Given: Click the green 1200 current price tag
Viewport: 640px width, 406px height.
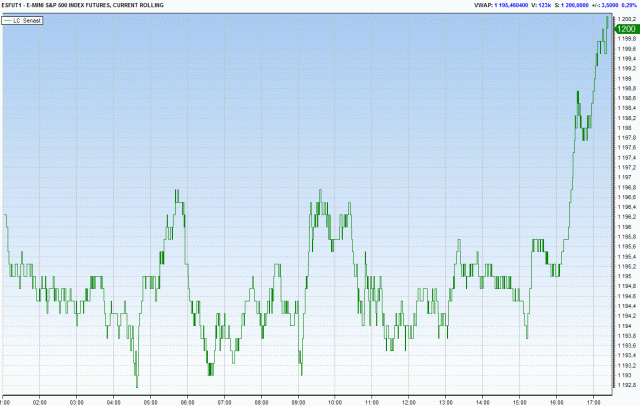Looking at the screenshot, I should click(624, 29).
